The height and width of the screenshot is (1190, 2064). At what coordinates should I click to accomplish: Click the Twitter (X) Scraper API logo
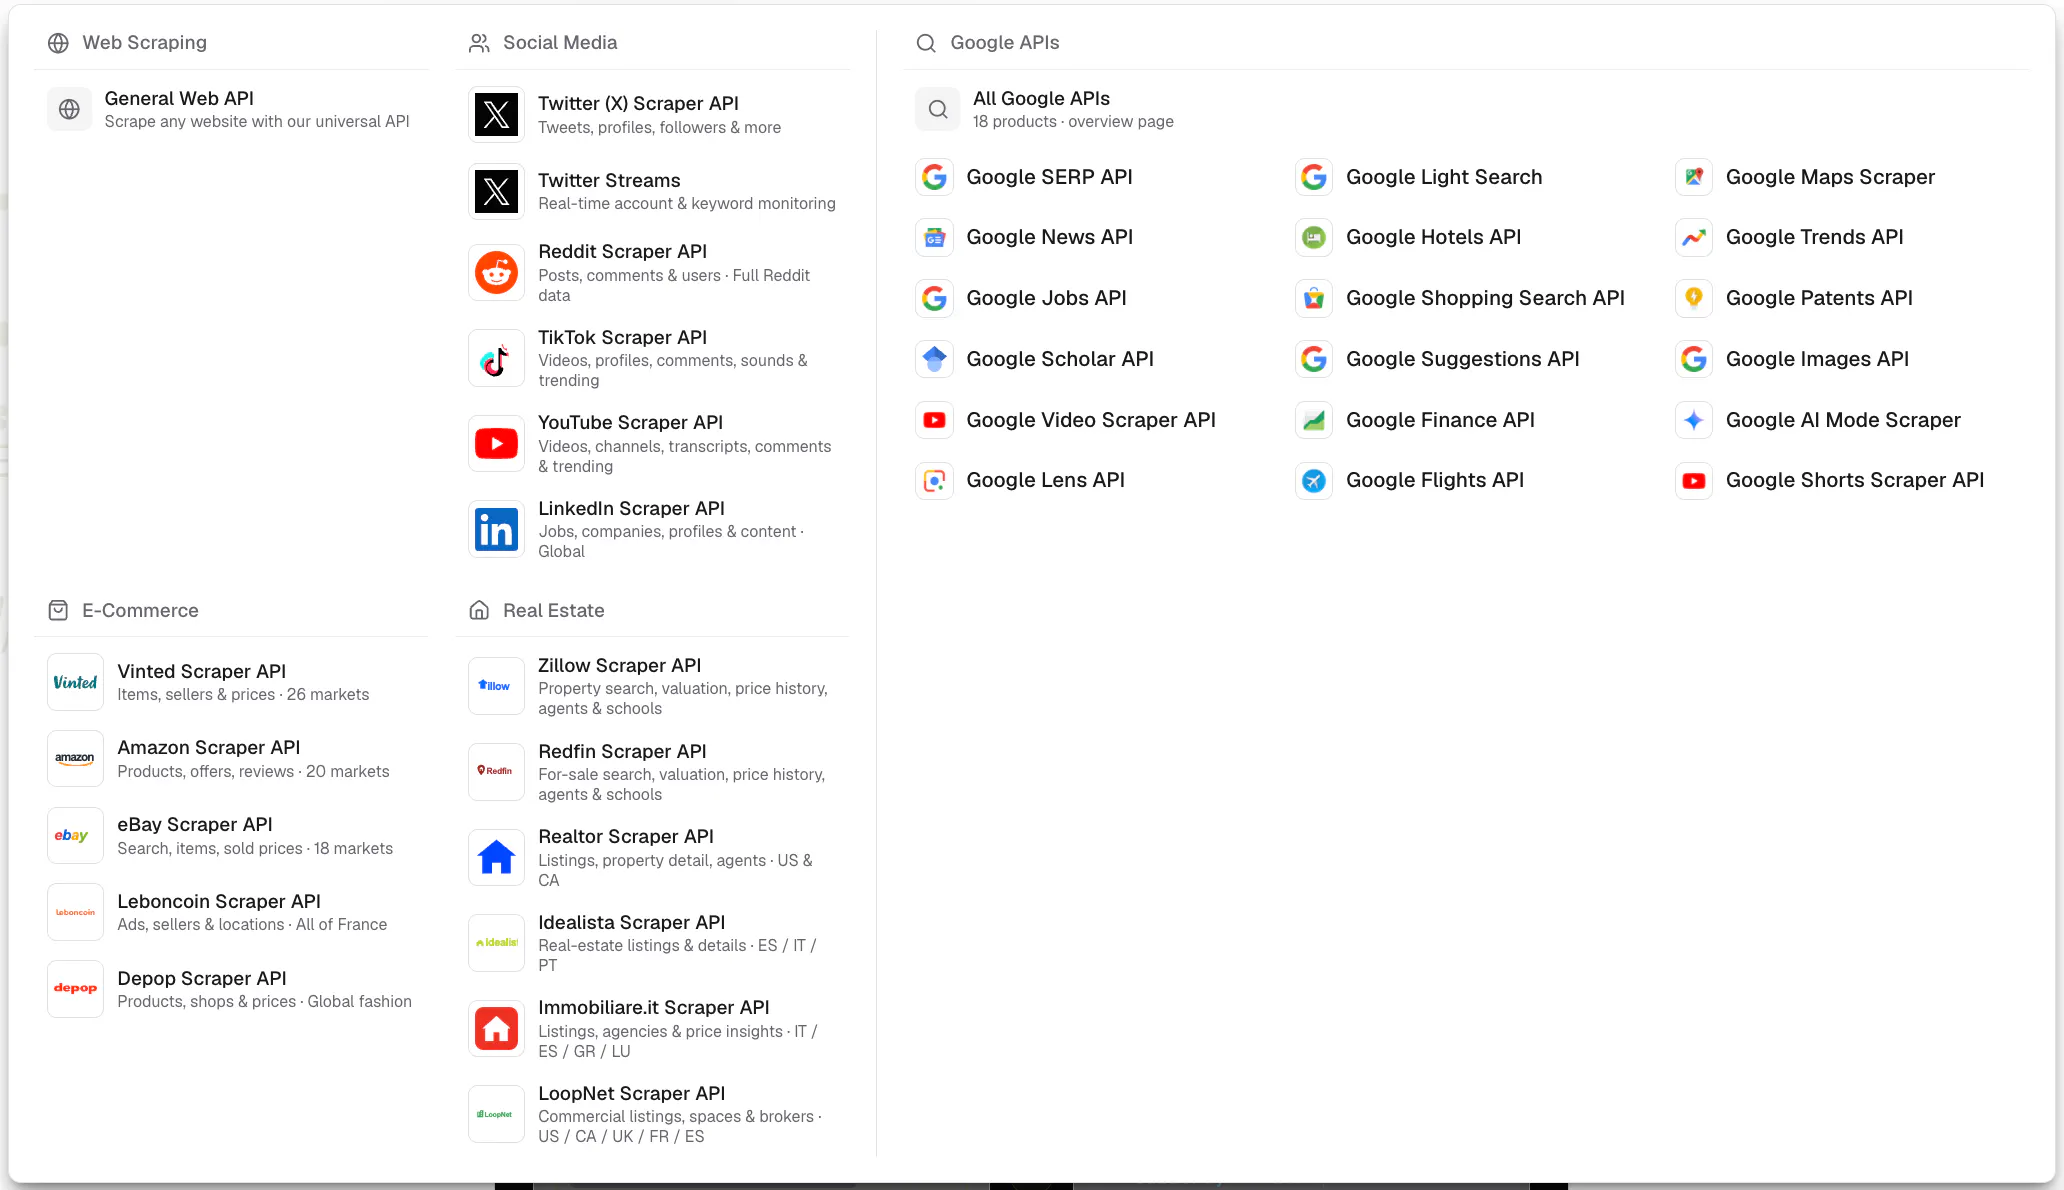(x=496, y=114)
